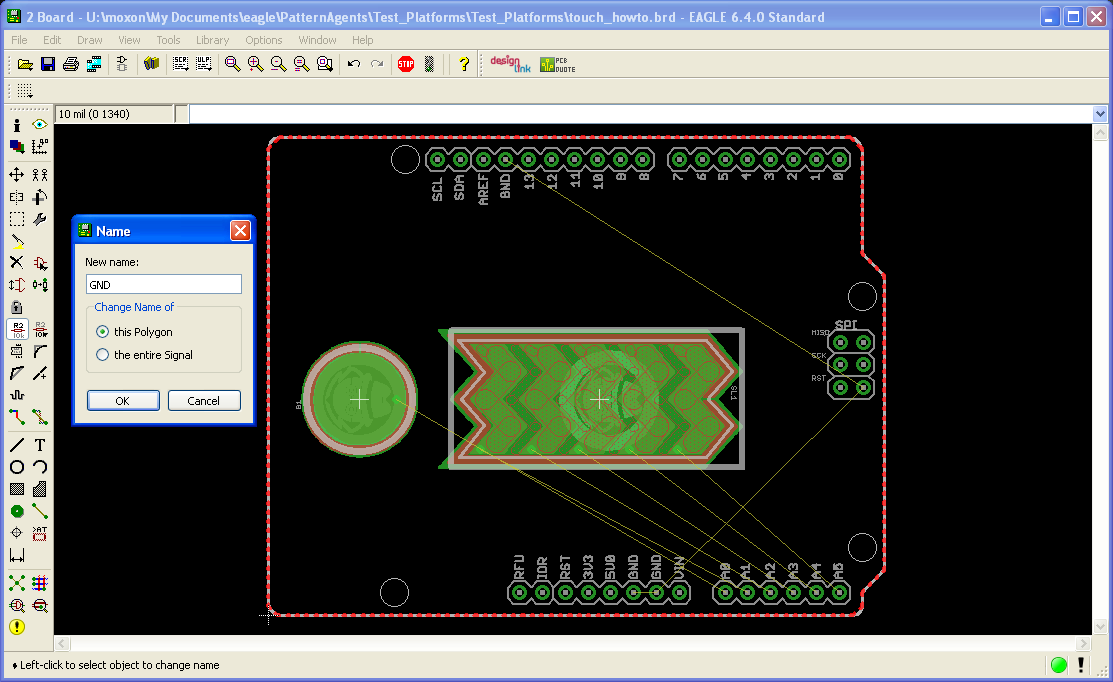Click the Zoom out magnifier icon
This screenshot has height=682, width=1113.
coord(278,65)
